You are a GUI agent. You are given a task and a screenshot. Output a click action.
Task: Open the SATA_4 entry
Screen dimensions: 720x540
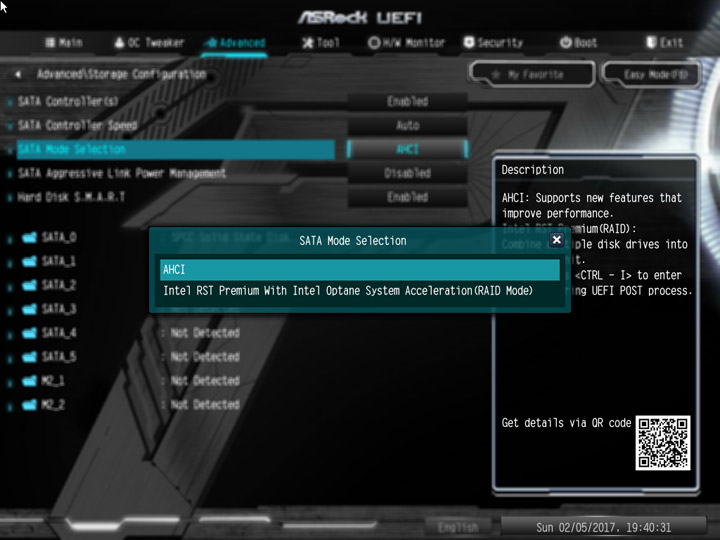pos(59,333)
